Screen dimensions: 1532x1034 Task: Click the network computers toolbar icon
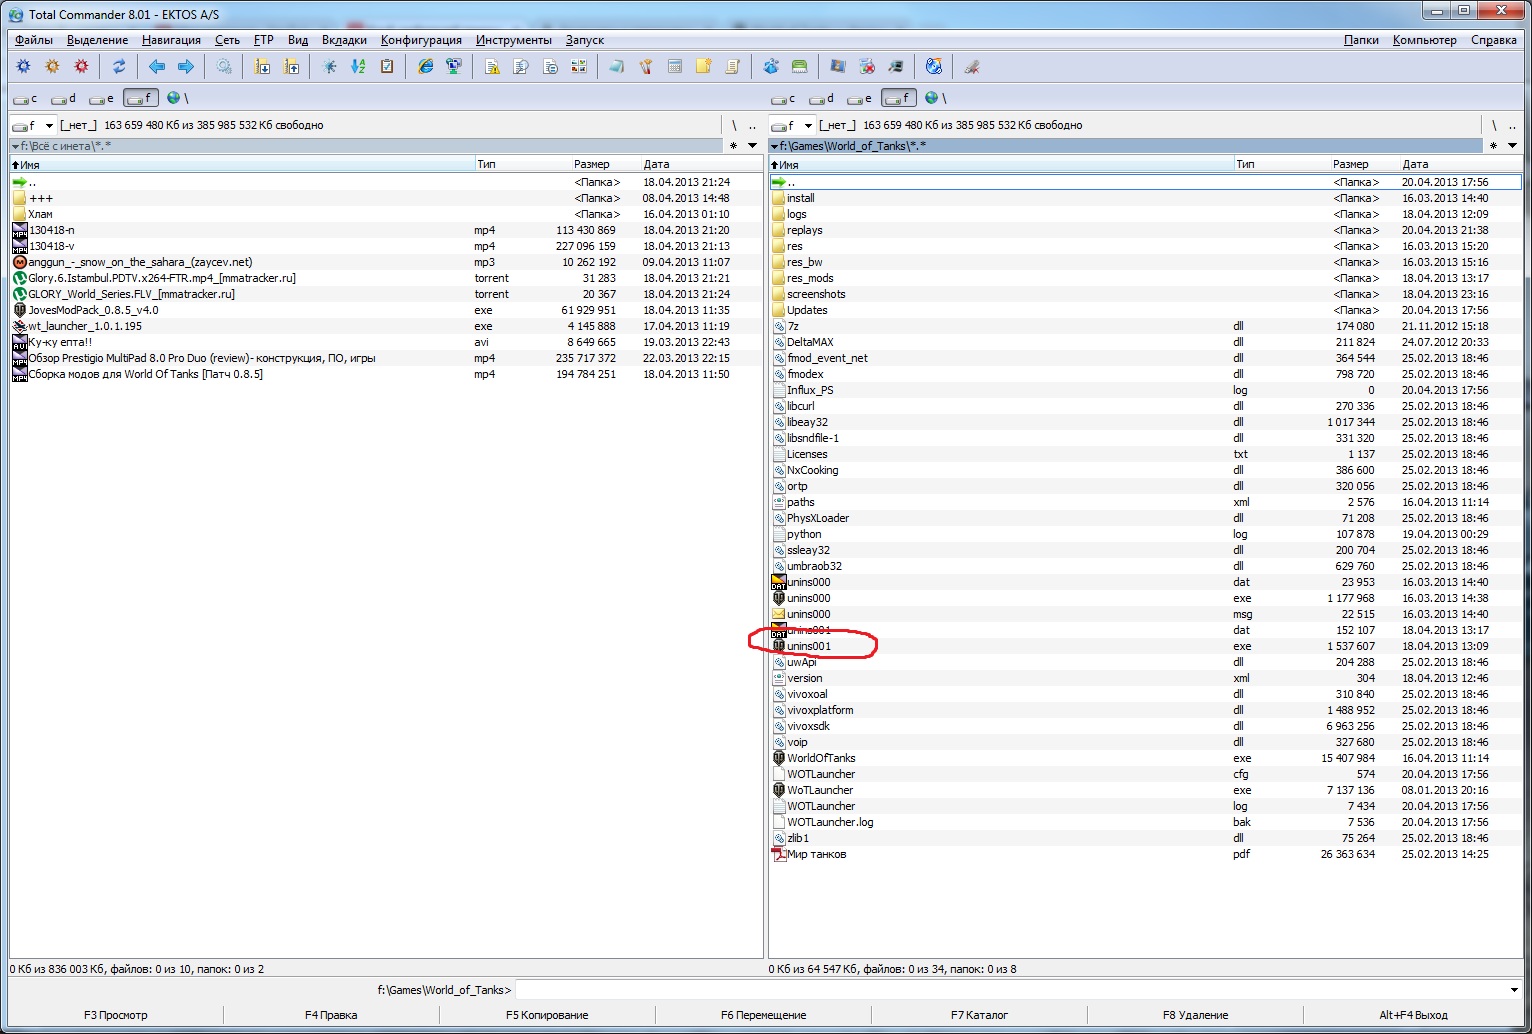[454, 66]
